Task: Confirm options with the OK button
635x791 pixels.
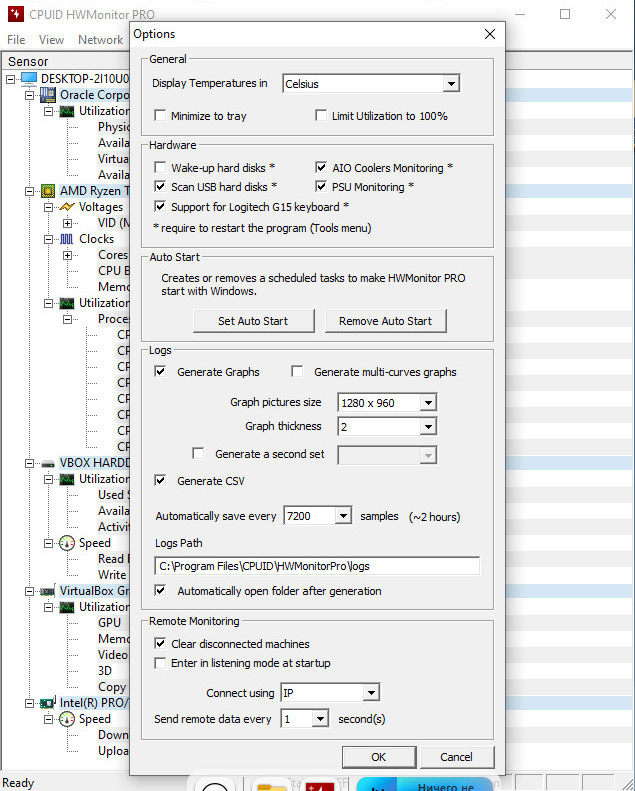Action: (x=378, y=757)
